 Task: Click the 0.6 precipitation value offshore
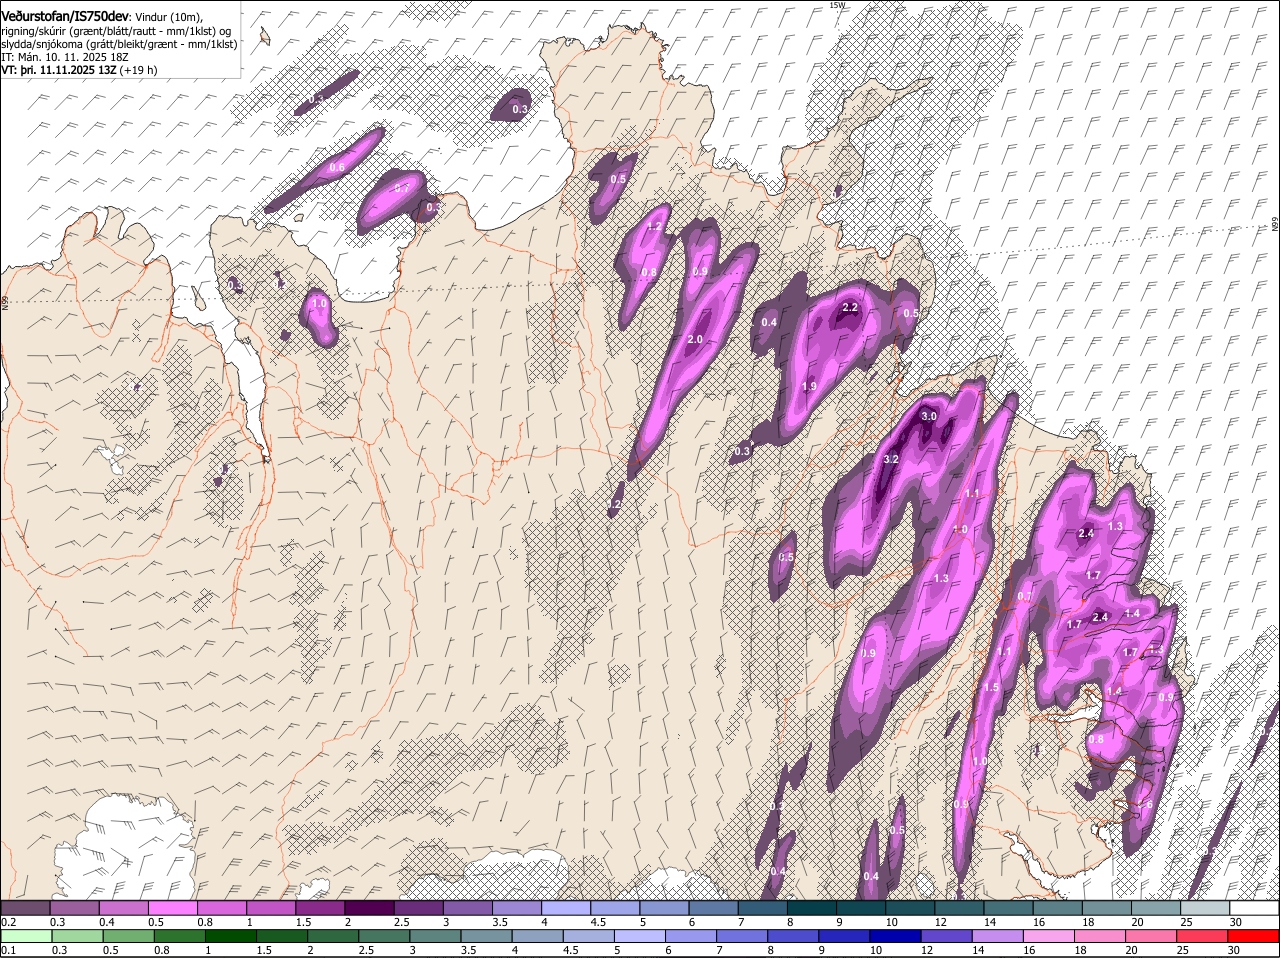click(x=337, y=167)
